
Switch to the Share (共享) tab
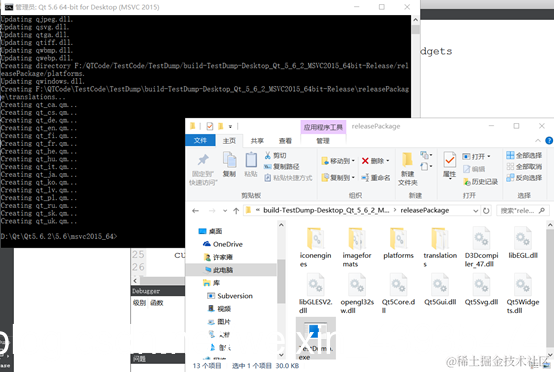[x=257, y=141]
